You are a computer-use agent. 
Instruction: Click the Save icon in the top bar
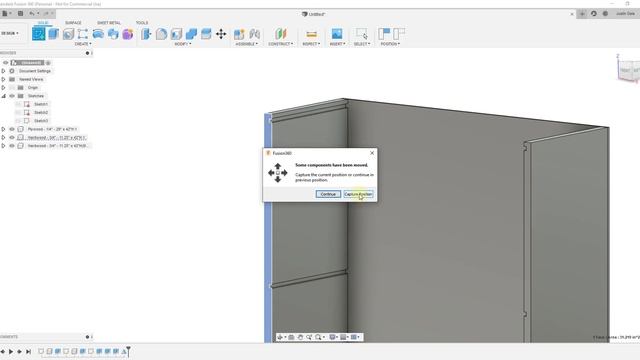(20, 13)
